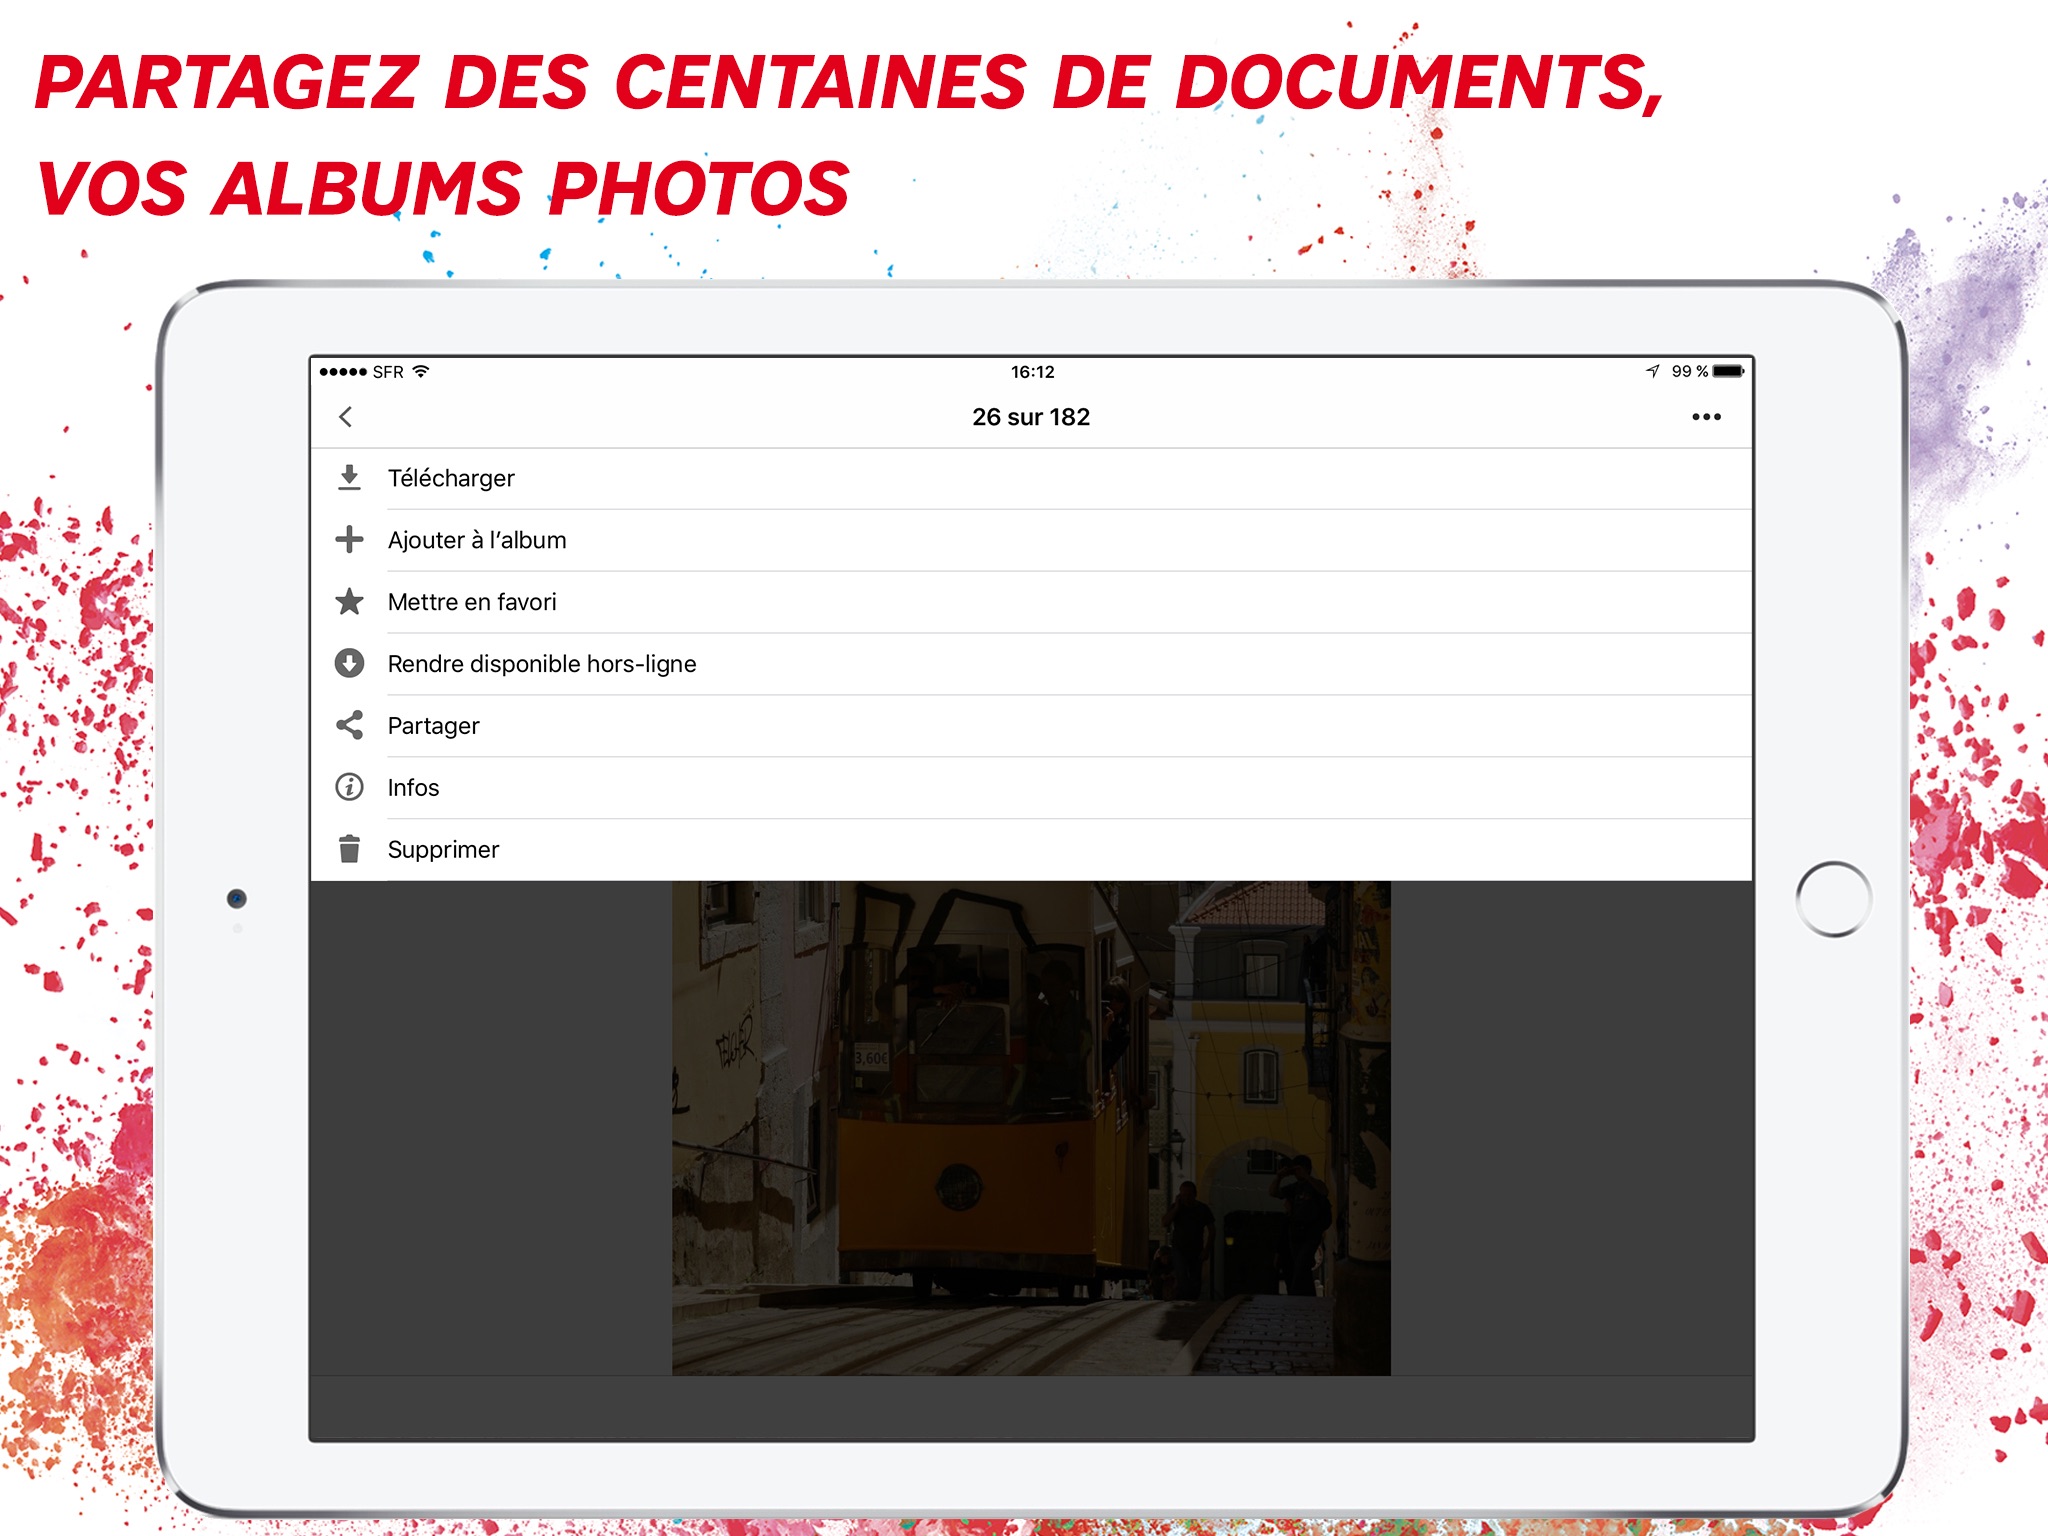The image size is (2048, 1536).
Task: Click the share nodes icon
Action: click(349, 725)
